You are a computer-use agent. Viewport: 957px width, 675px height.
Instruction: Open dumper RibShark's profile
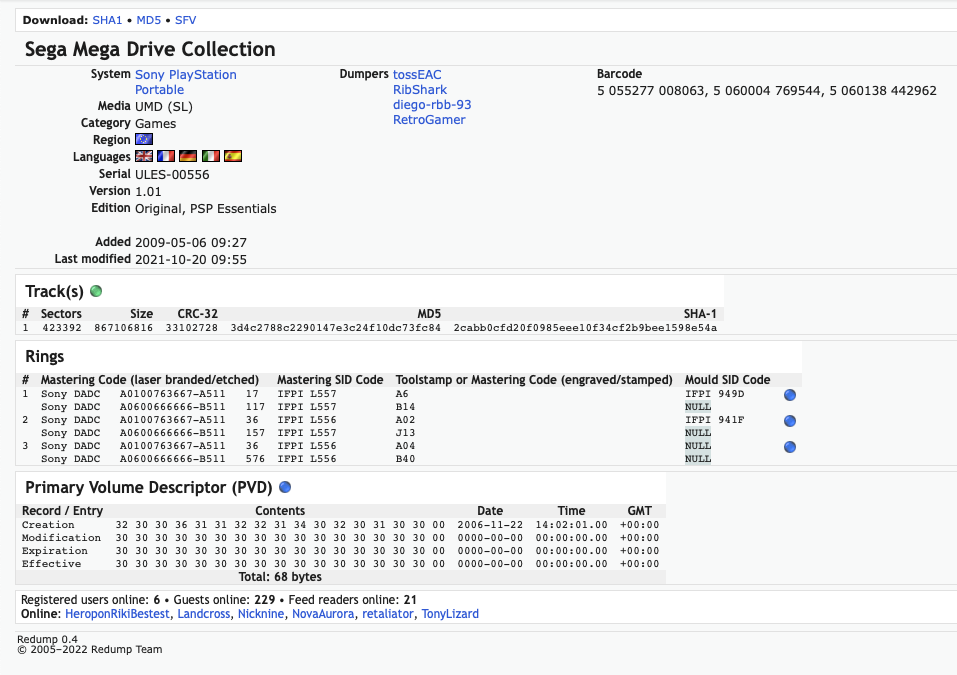tap(420, 90)
